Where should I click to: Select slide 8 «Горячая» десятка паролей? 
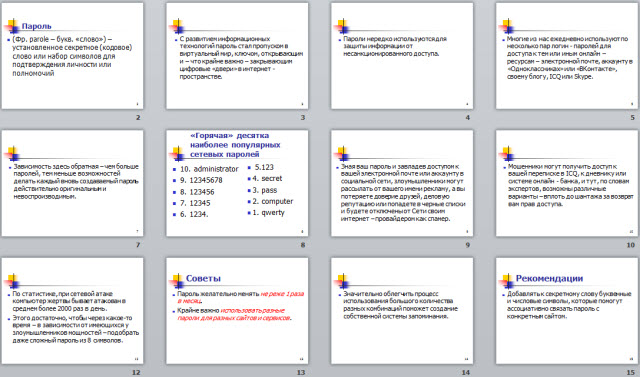pos(237,183)
